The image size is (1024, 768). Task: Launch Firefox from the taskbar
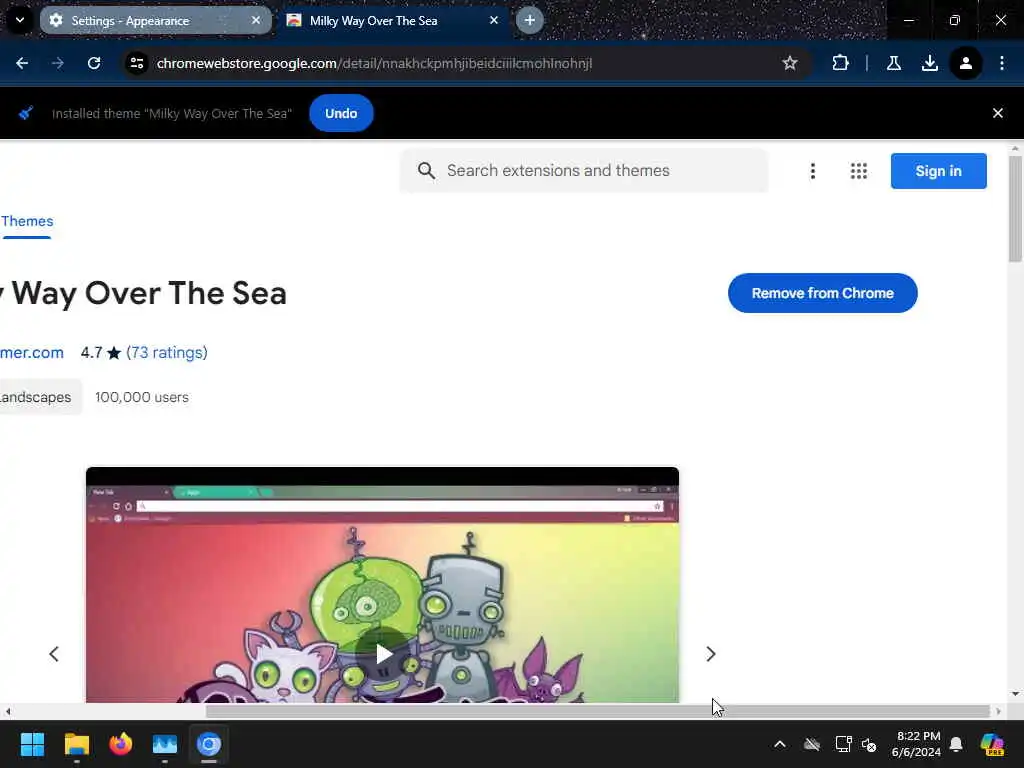click(120, 744)
